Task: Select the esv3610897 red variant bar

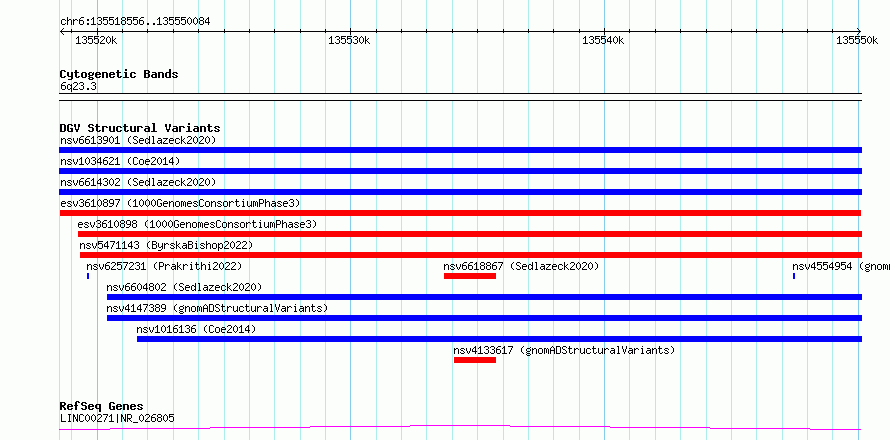Action: 460,213
